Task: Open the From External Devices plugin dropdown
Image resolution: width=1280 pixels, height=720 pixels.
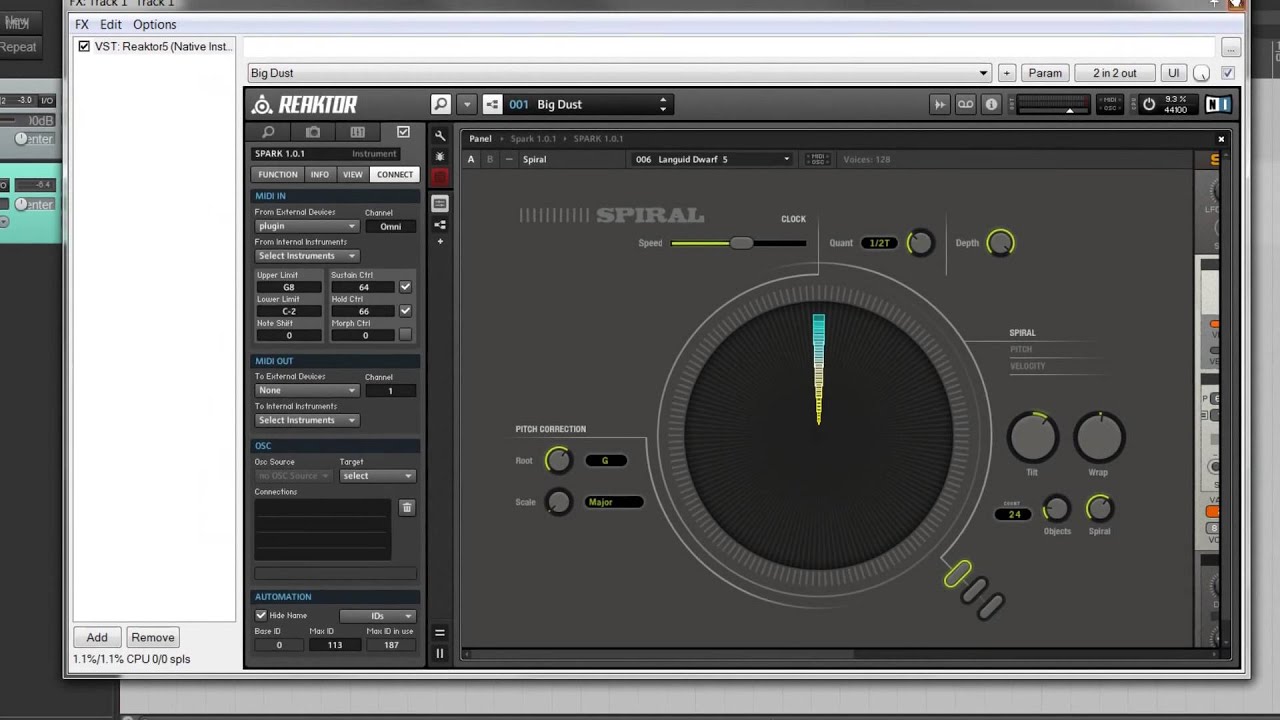Action: (x=306, y=226)
